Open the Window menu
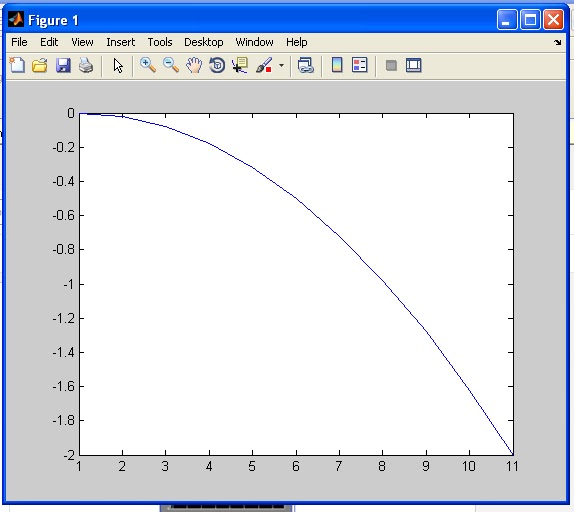This screenshot has width=574, height=512. coord(254,42)
